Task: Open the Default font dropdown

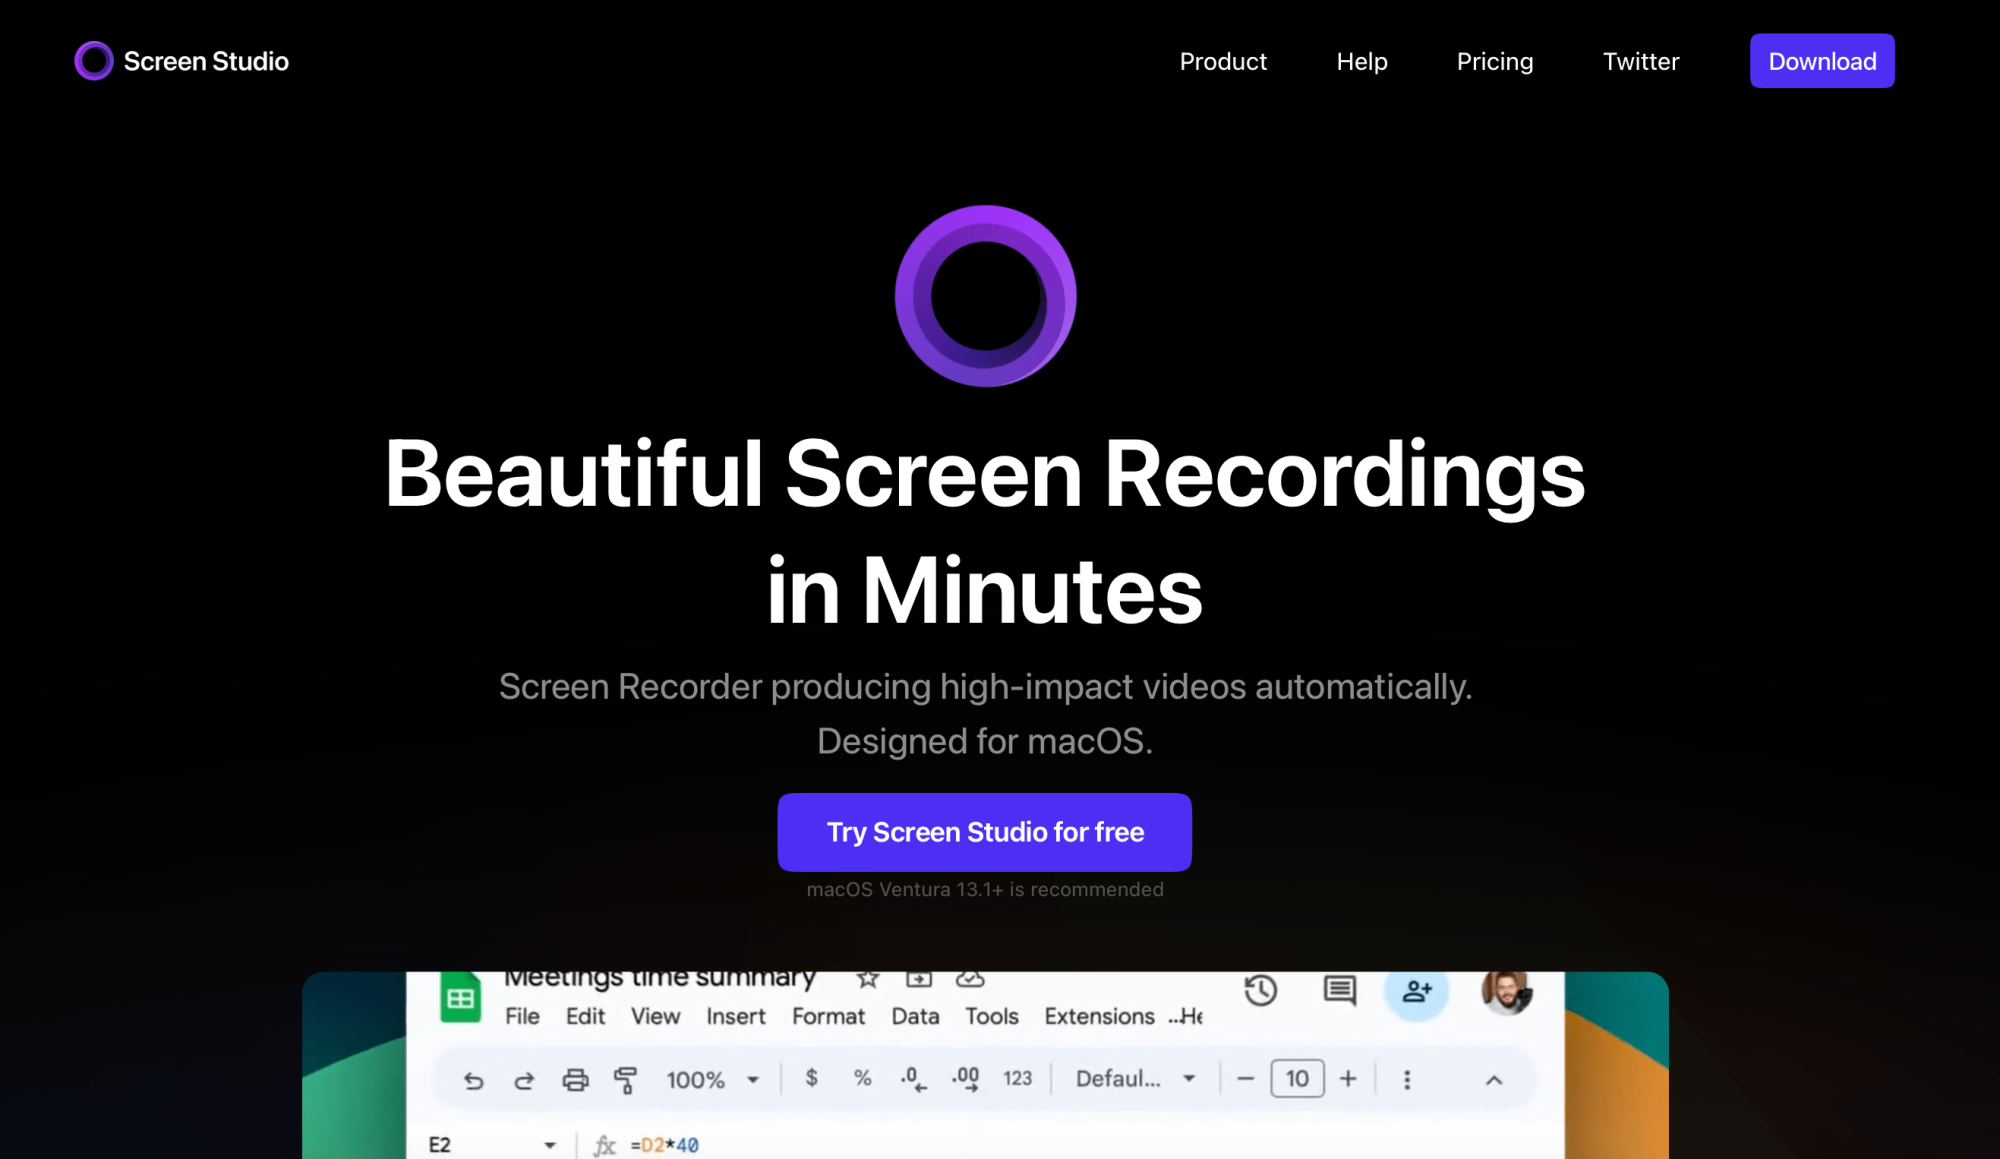Action: click(x=1135, y=1079)
